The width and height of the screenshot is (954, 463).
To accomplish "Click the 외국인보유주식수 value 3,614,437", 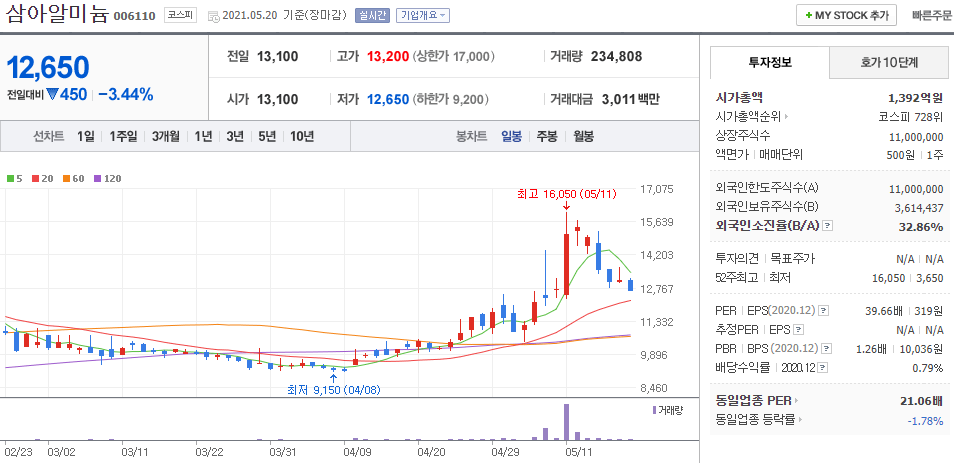I will pyautogui.click(x=919, y=207).
